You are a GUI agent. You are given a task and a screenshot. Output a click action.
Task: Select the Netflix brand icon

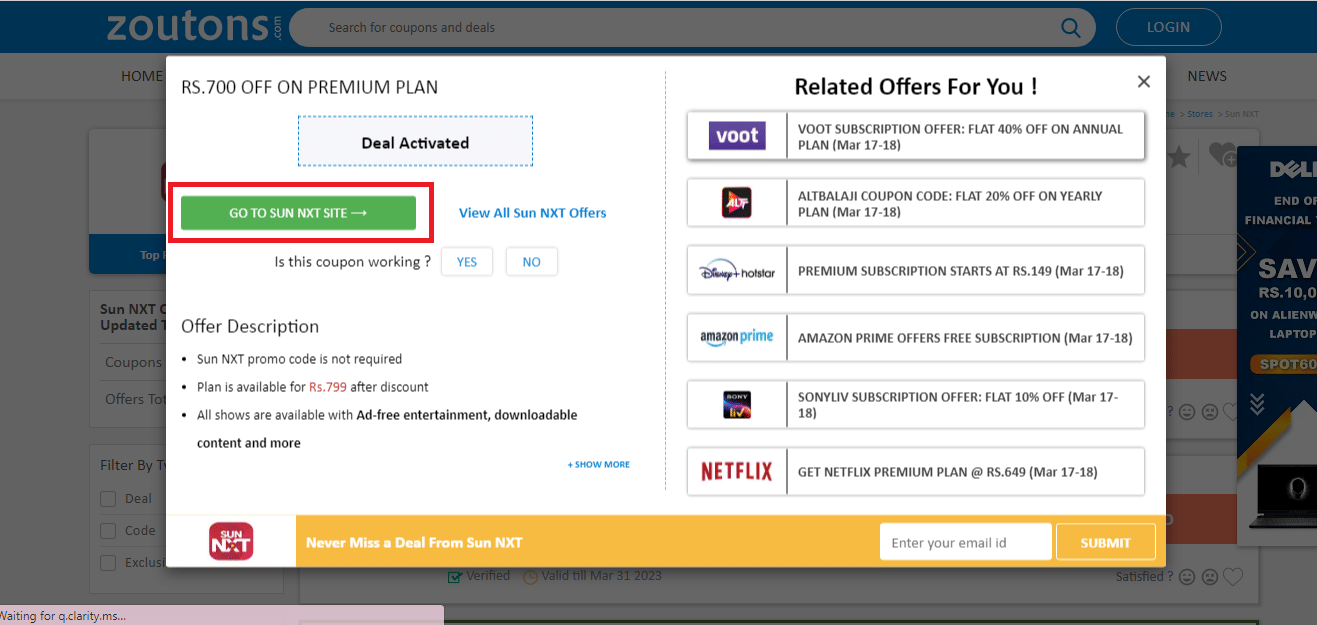click(737, 471)
